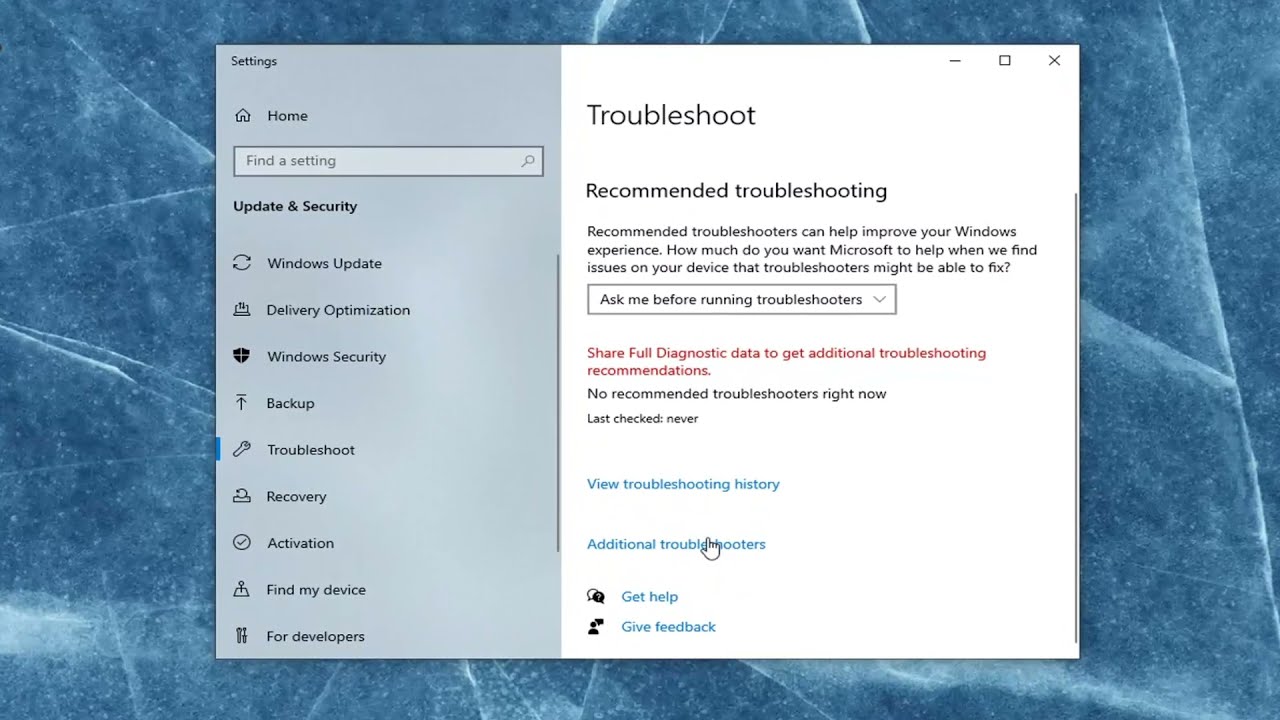
Task: Click the Find a setting search box
Action: pos(388,161)
